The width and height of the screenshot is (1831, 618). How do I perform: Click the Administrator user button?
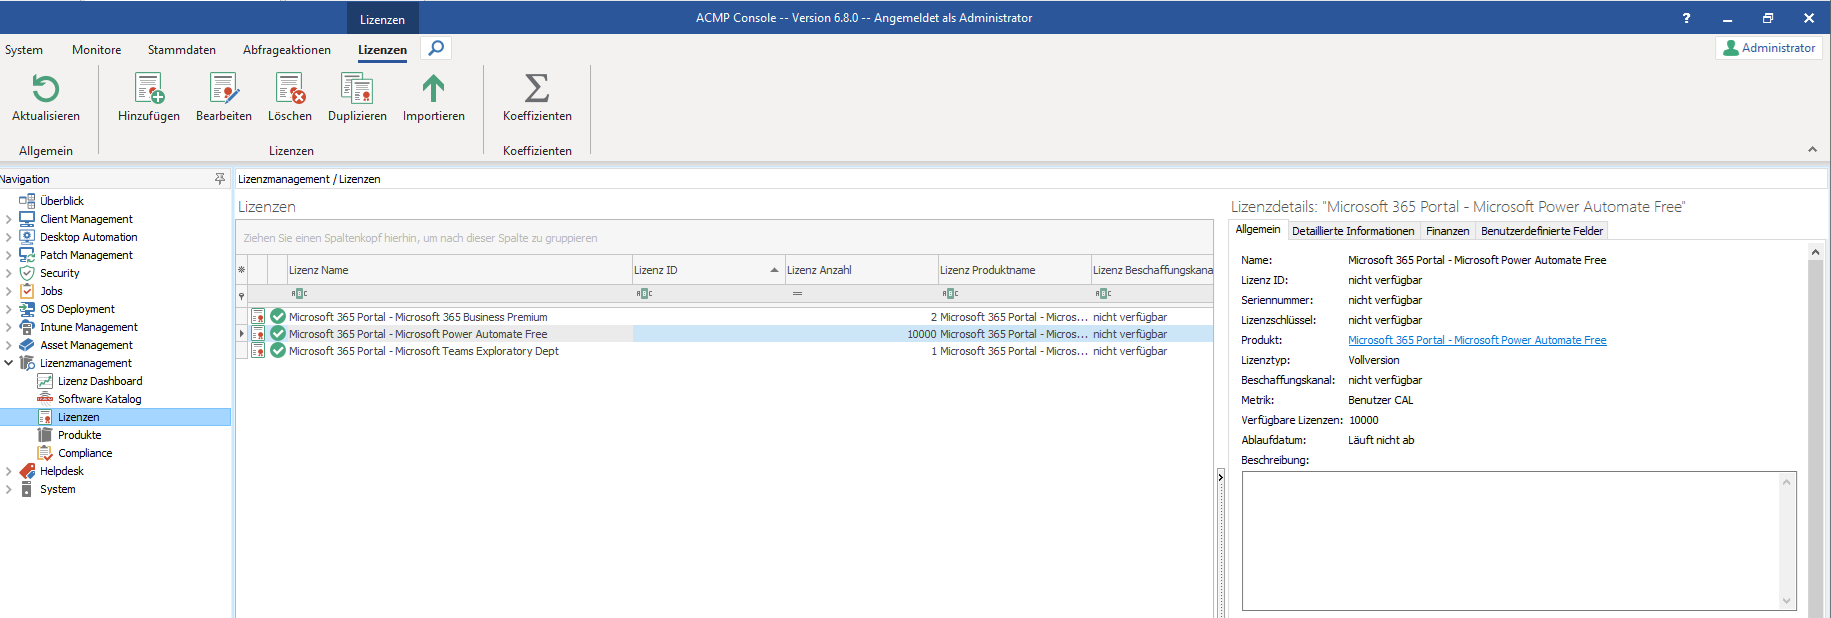1768,48
